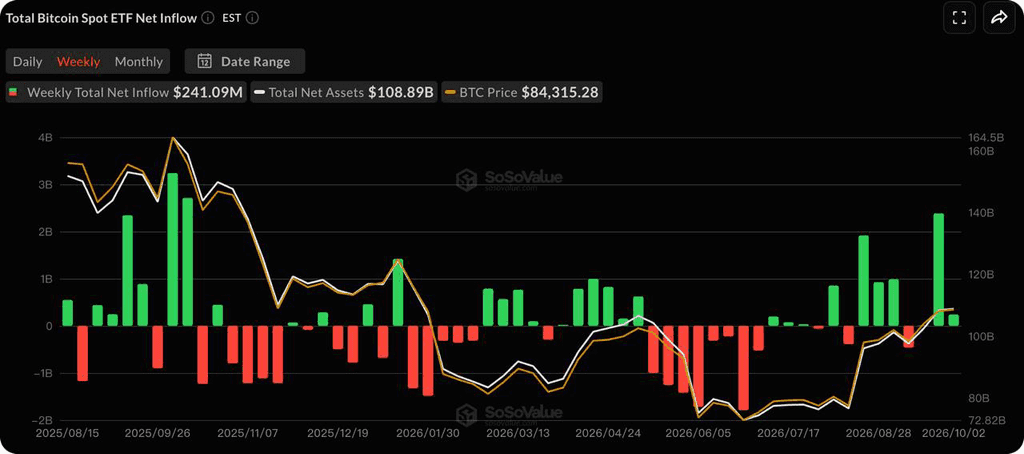Click the info icon beside EST
This screenshot has width=1024, height=454.
[x=253, y=18]
